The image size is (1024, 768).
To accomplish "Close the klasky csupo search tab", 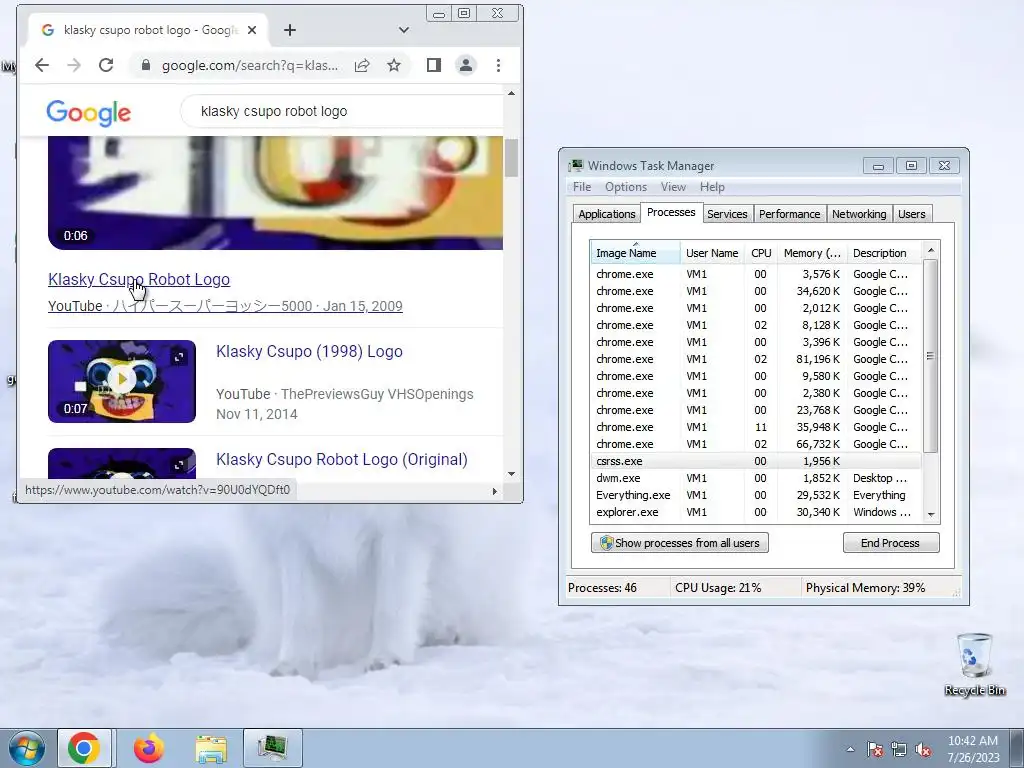I will (252, 30).
